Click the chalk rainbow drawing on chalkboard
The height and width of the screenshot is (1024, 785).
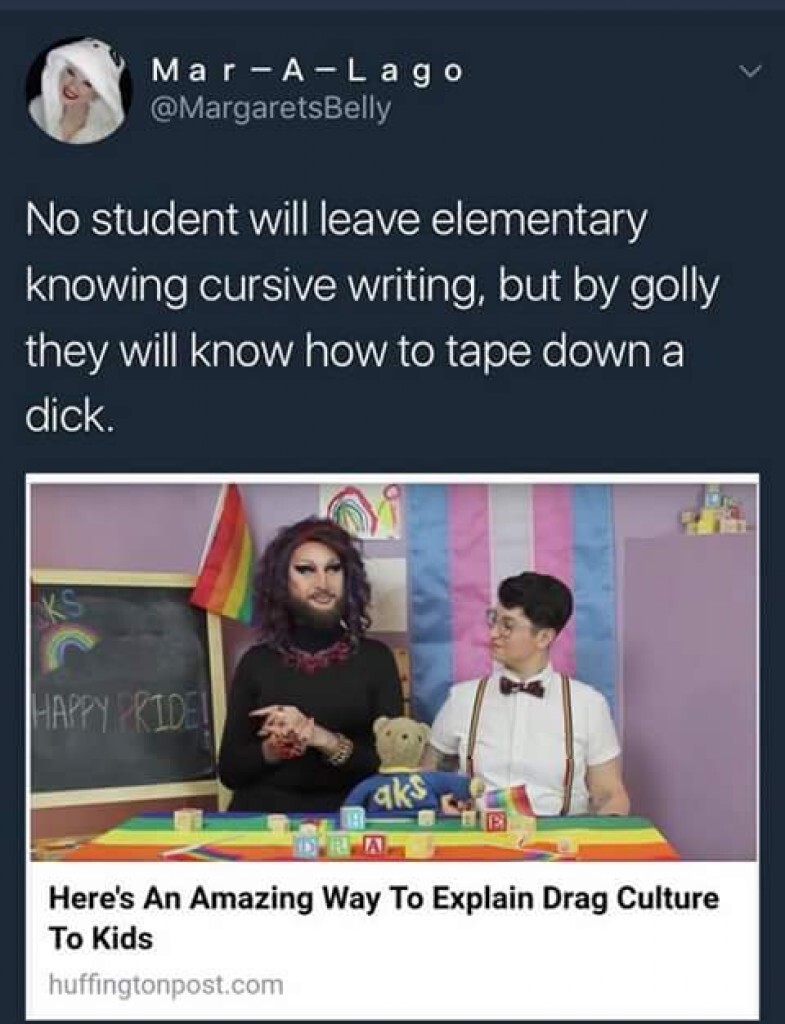click(x=72, y=645)
